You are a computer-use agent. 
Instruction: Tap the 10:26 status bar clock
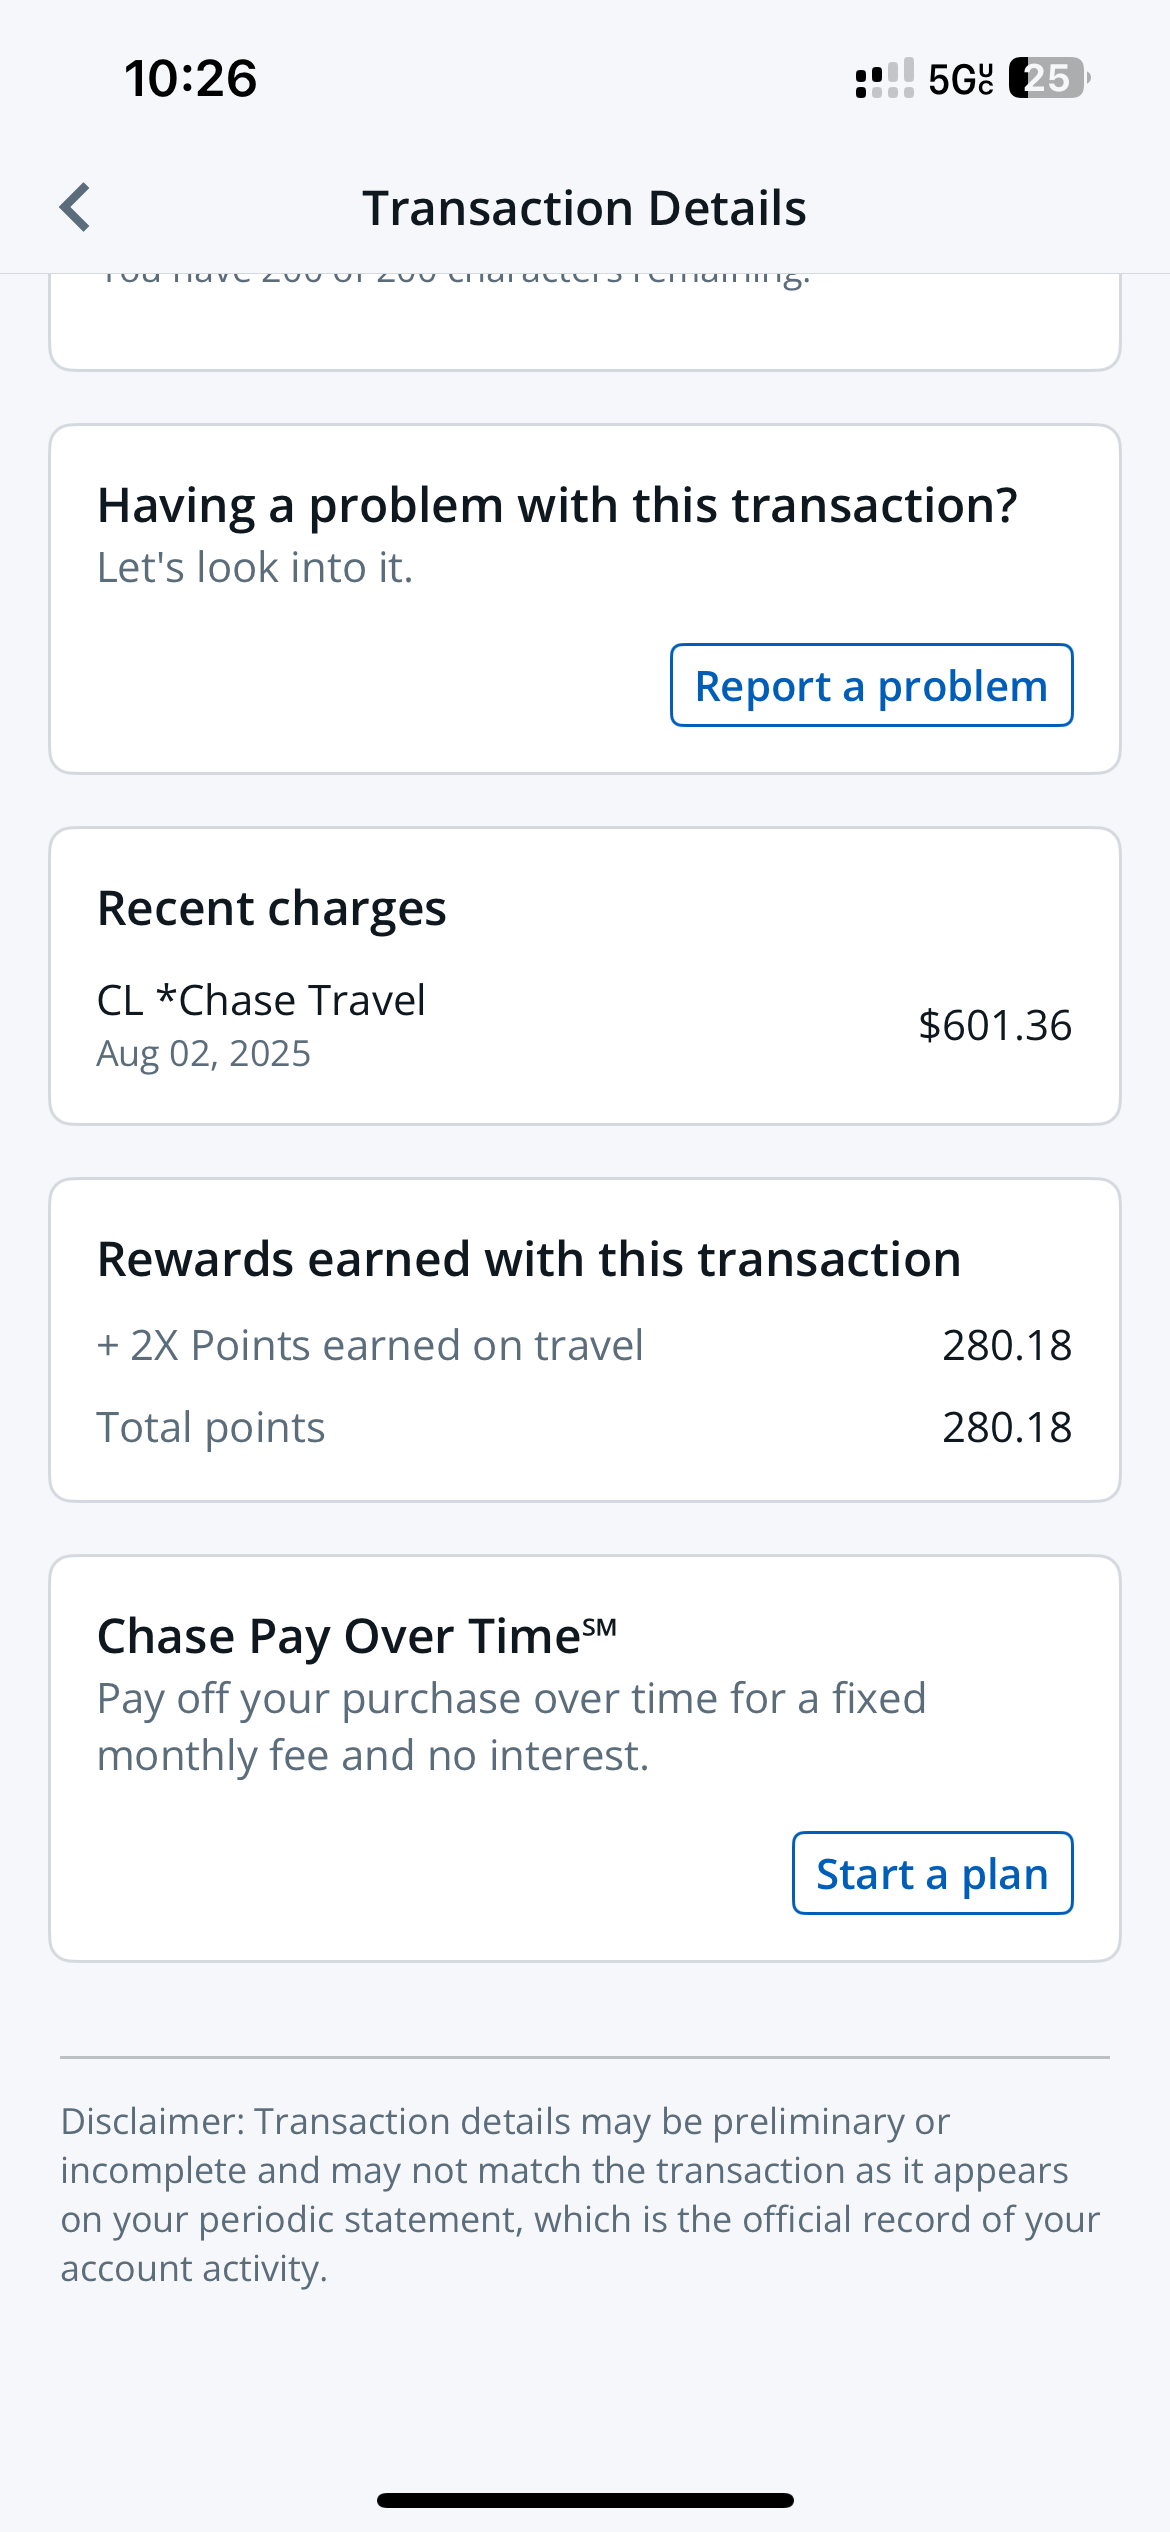[190, 78]
